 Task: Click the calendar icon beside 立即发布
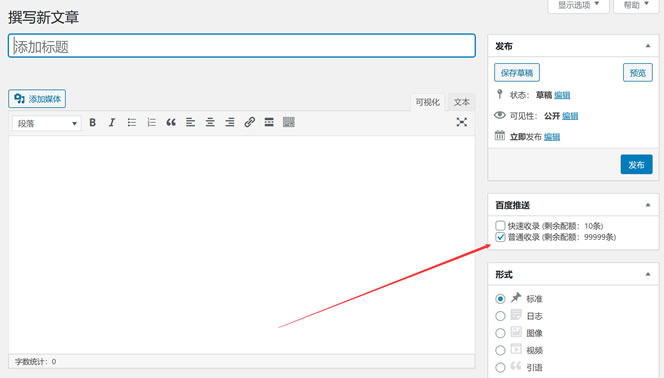500,135
